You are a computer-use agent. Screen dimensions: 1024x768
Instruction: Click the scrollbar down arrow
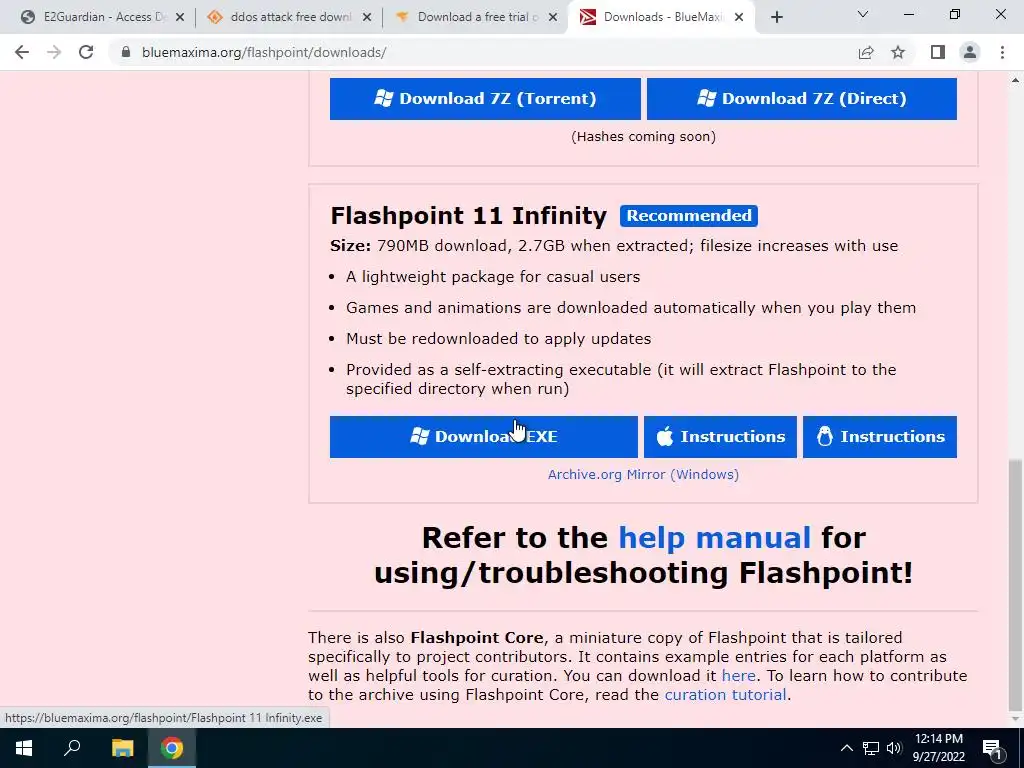pos(1016,720)
